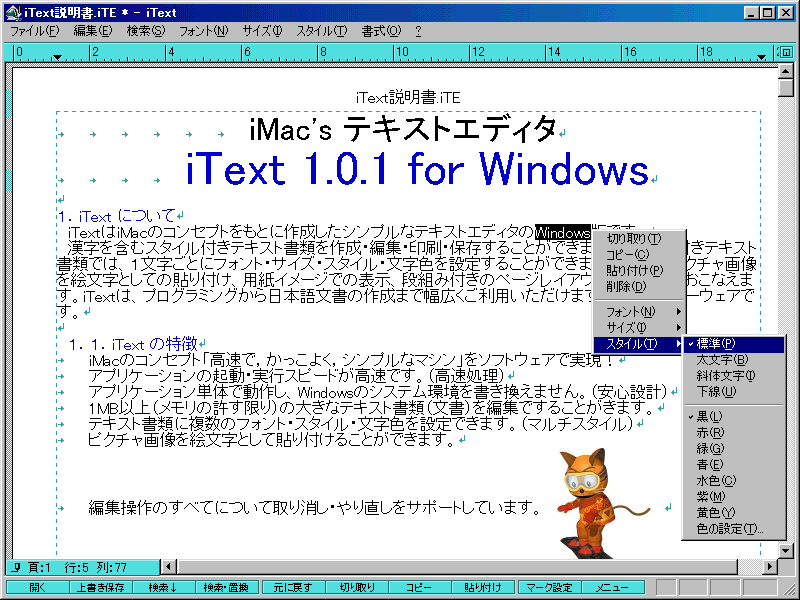Click the vertical scrollbar thumb
Image resolution: width=800 pixels, height=600 pixels.
[786, 88]
